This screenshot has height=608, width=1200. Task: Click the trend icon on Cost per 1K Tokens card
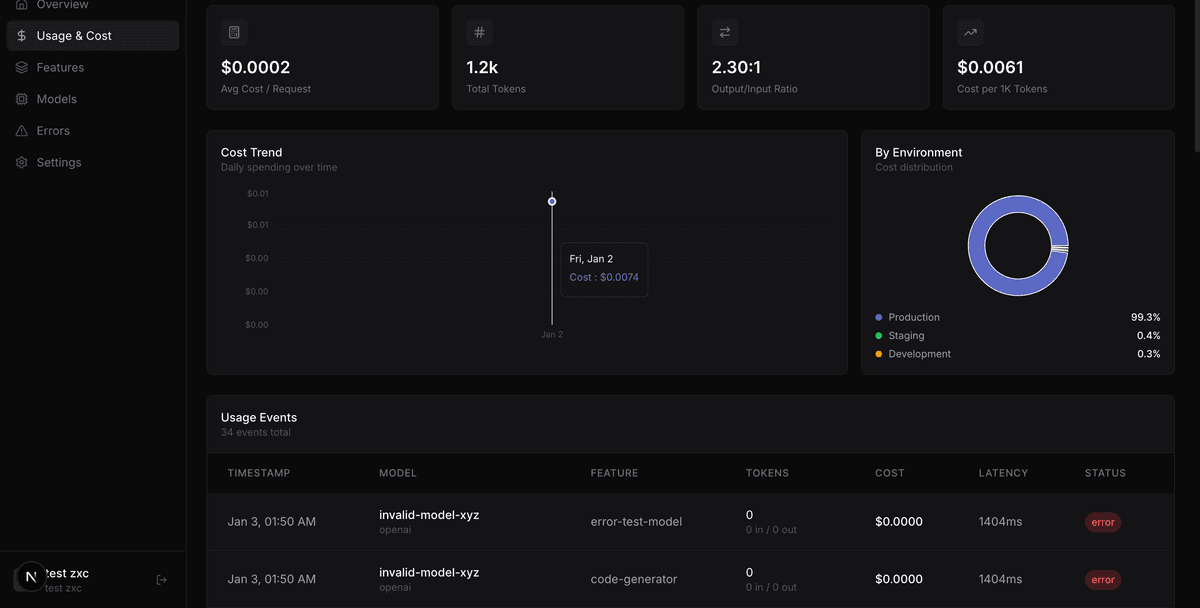(969, 32)
